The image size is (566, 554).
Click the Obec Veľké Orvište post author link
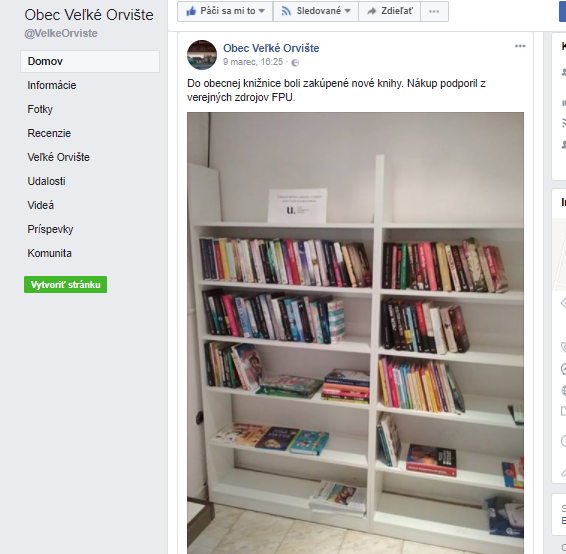coord(271,48)
